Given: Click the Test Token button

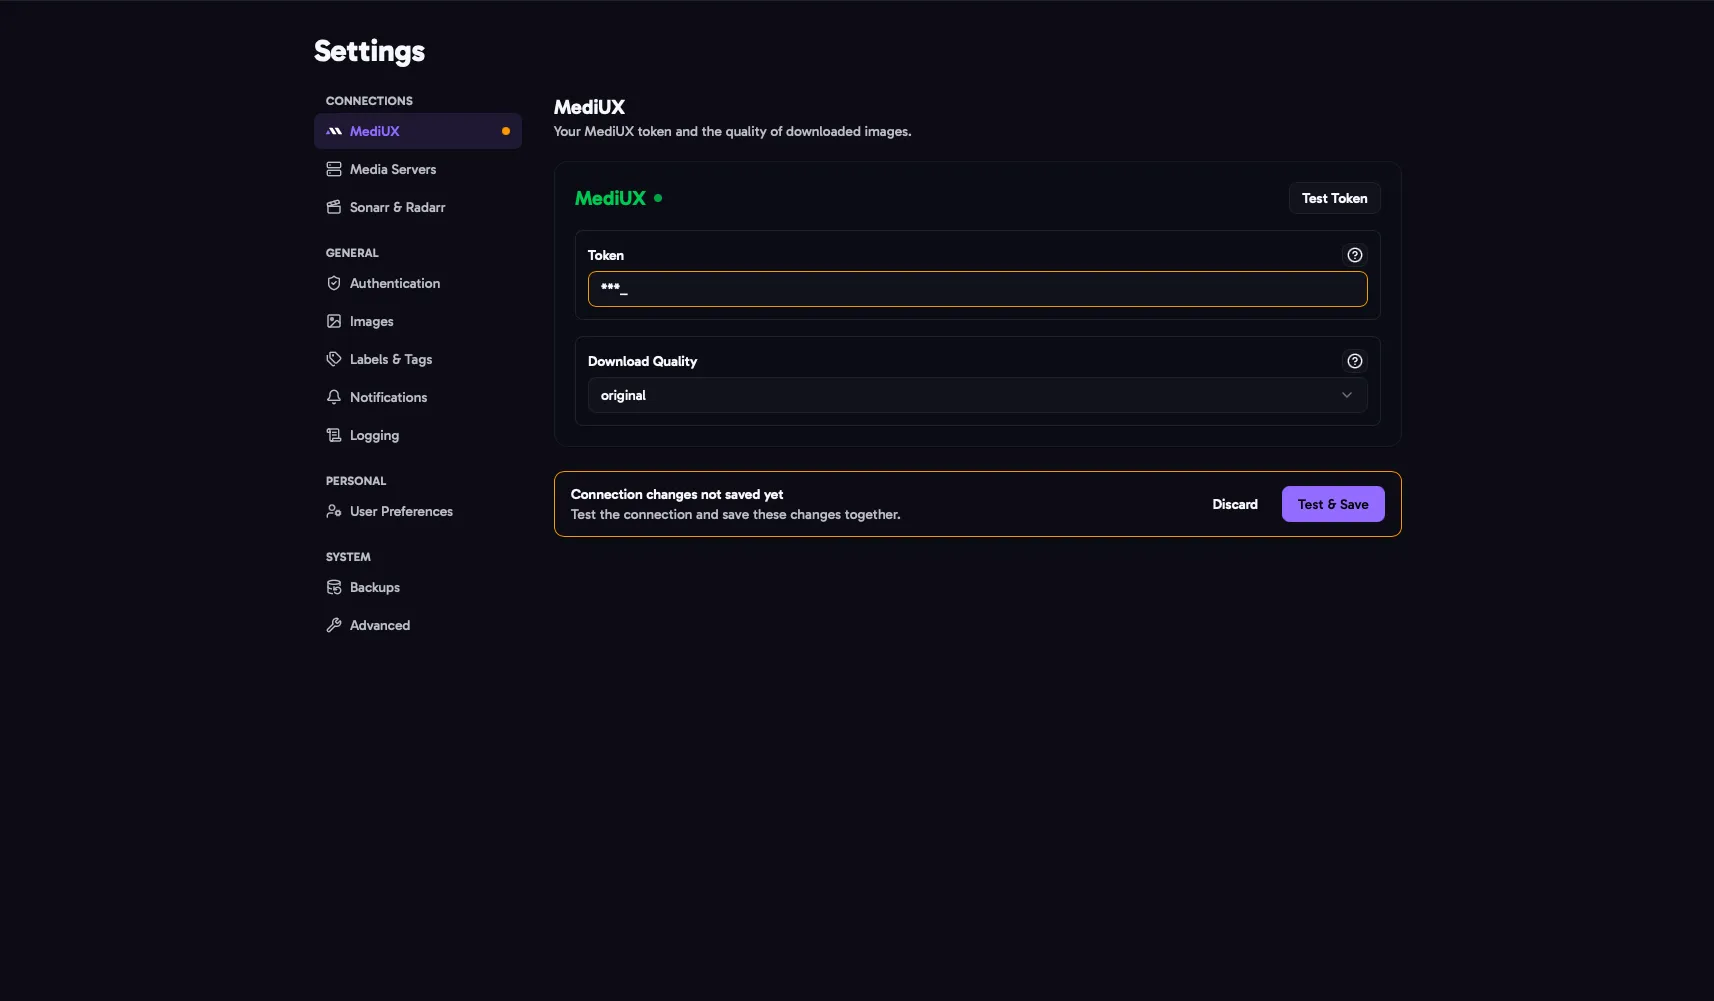Looking at the screenshot, I should (x=1334, y=198).
